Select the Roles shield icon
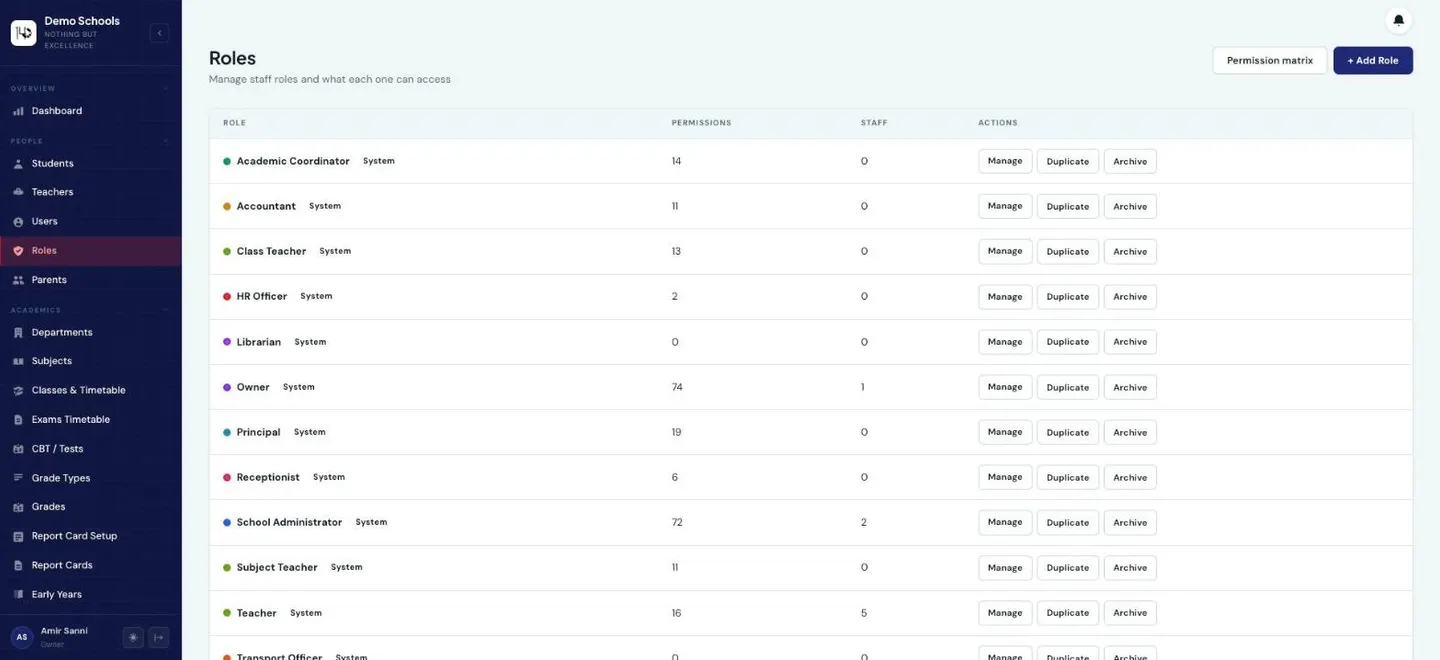Viewport: 1440px width, 660px height. tap(18, 251)
